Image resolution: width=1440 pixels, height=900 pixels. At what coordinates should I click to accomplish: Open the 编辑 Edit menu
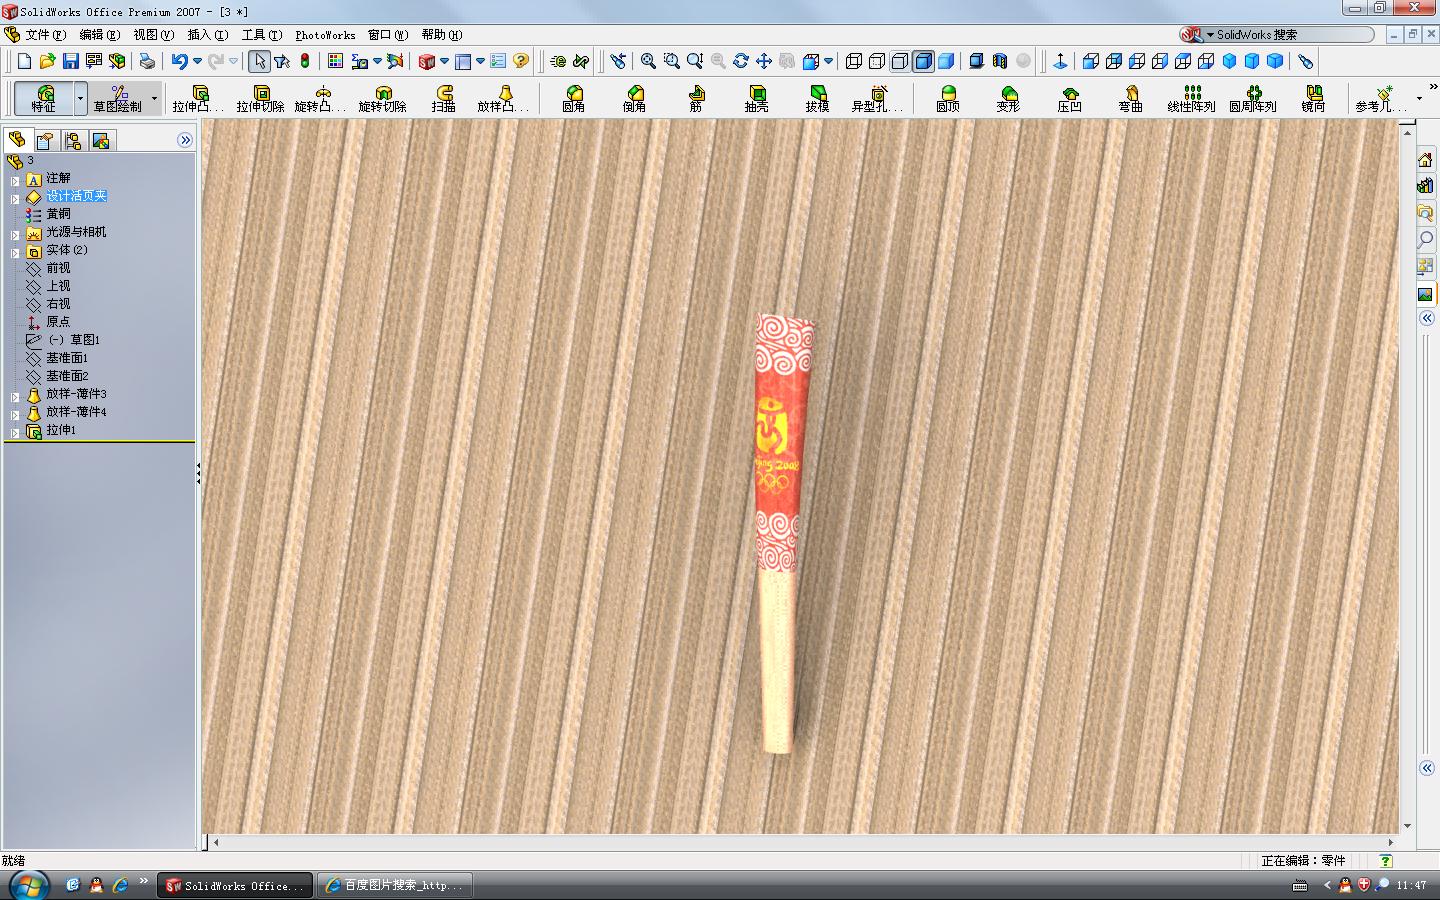tap(99, 35)
